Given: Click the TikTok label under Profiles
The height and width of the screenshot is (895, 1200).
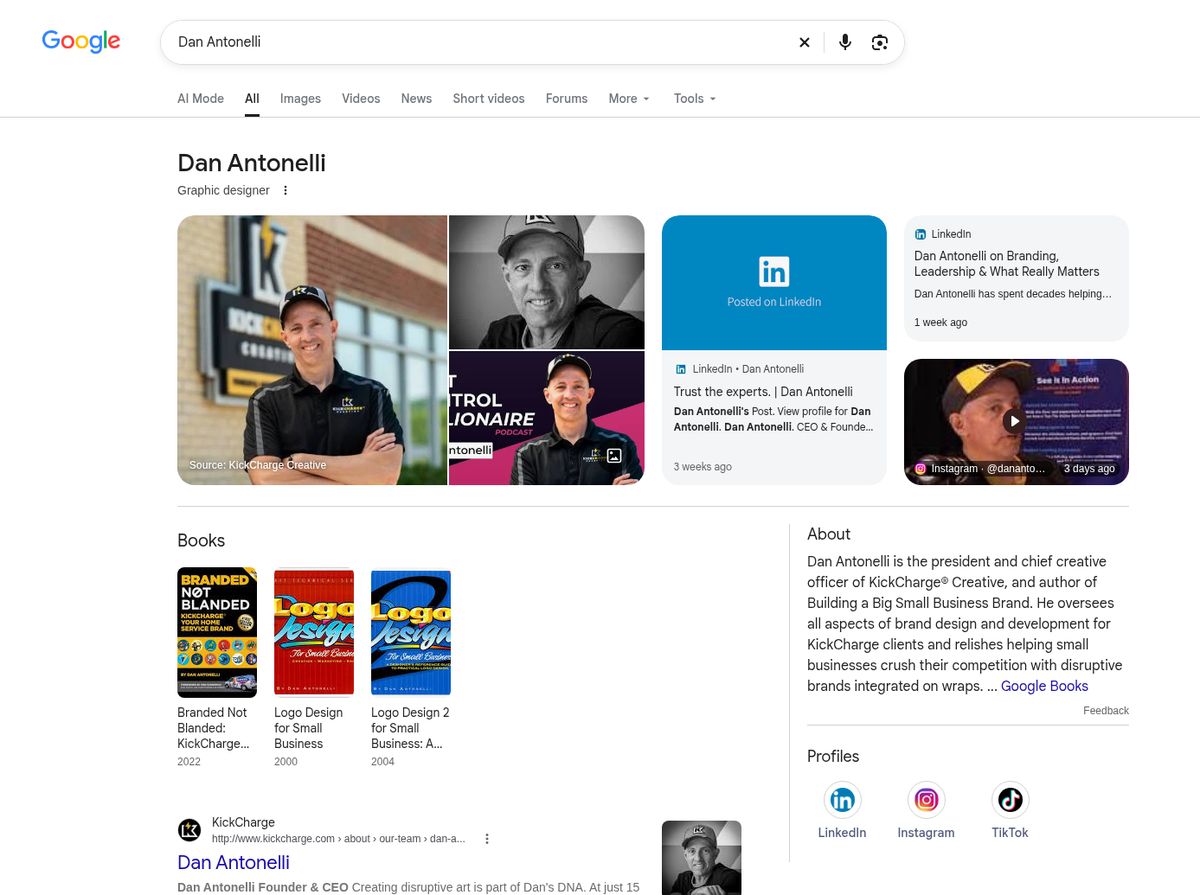Looking at the screenshot, I should tap(1010, 833).
